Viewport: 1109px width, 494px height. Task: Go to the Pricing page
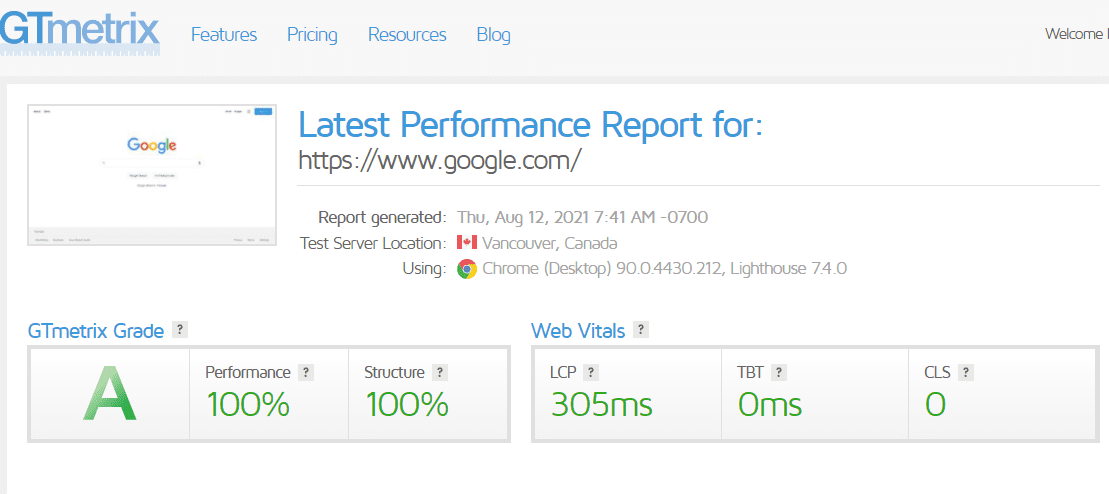coord(312,34)
